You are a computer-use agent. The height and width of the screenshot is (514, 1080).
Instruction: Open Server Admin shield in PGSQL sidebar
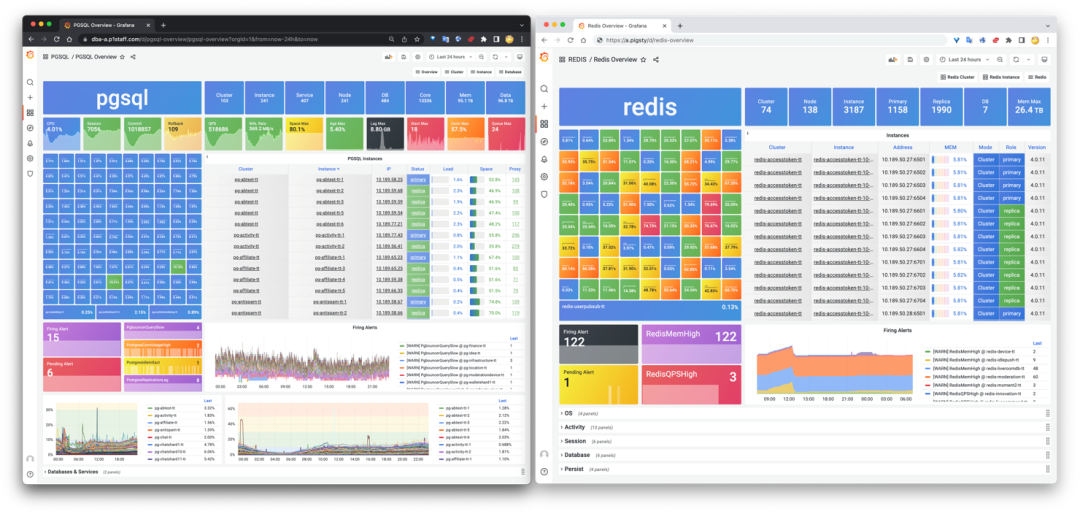[30, 174]
